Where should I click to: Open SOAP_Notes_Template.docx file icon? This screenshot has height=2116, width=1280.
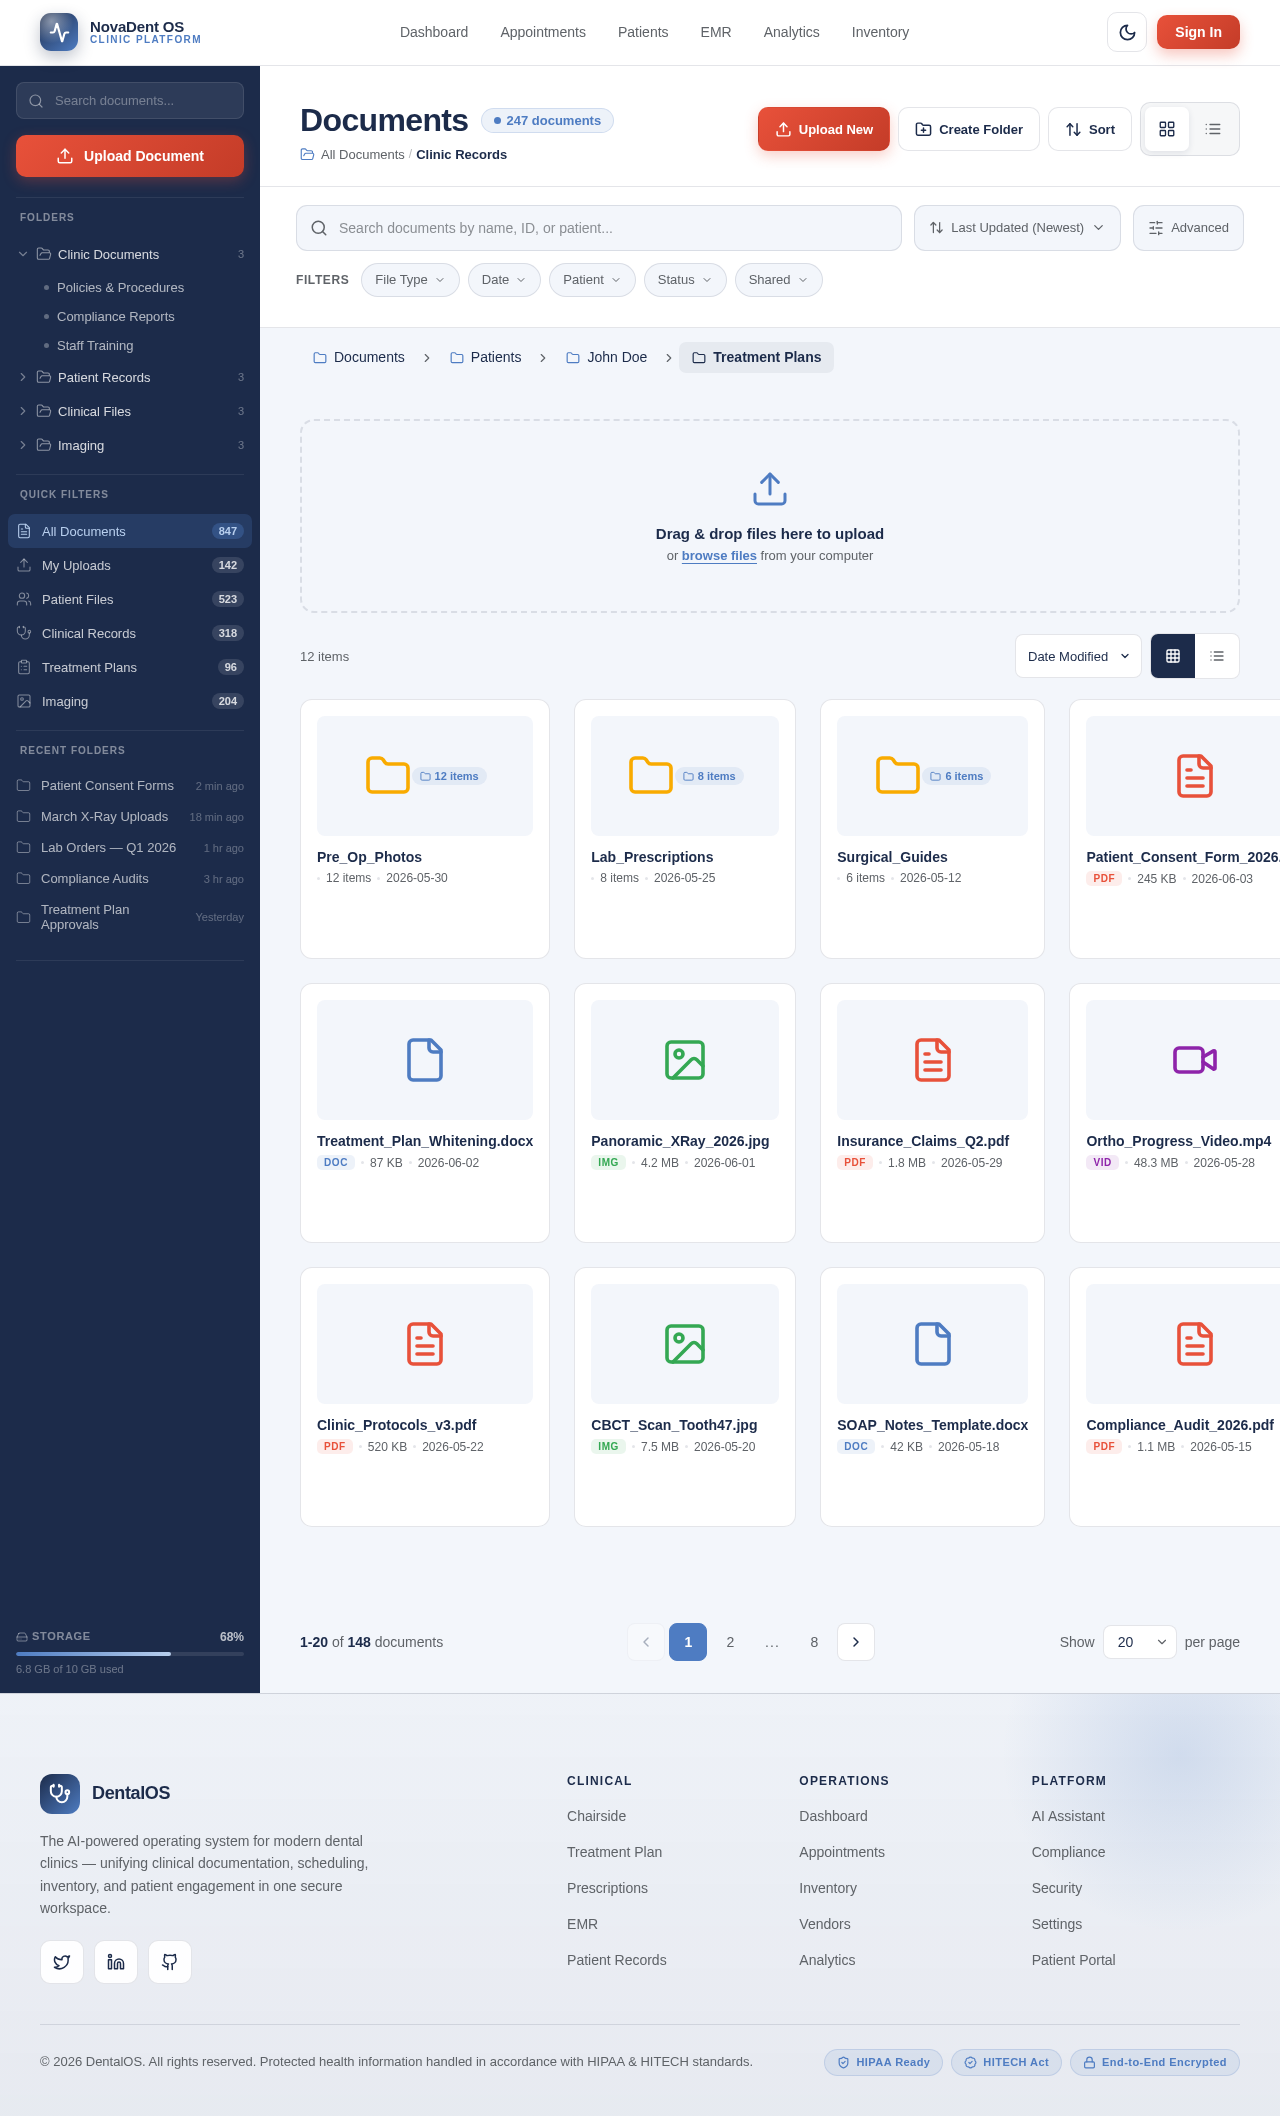pos(933,1344)
